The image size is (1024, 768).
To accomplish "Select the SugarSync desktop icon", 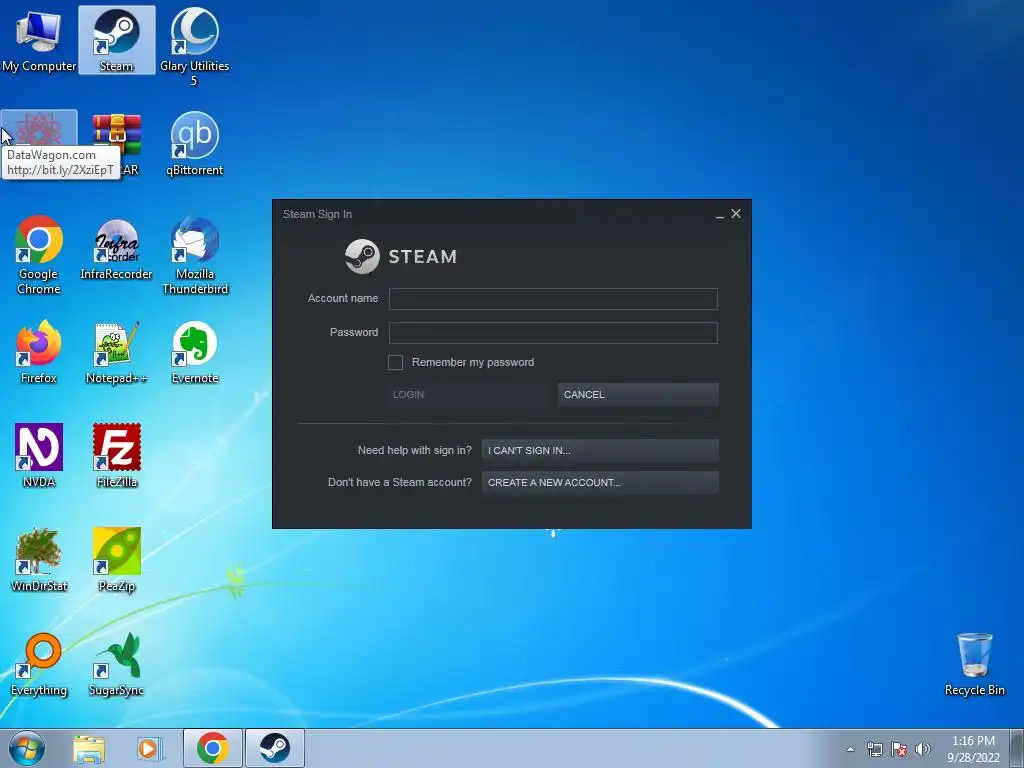I will click(116, 663).
